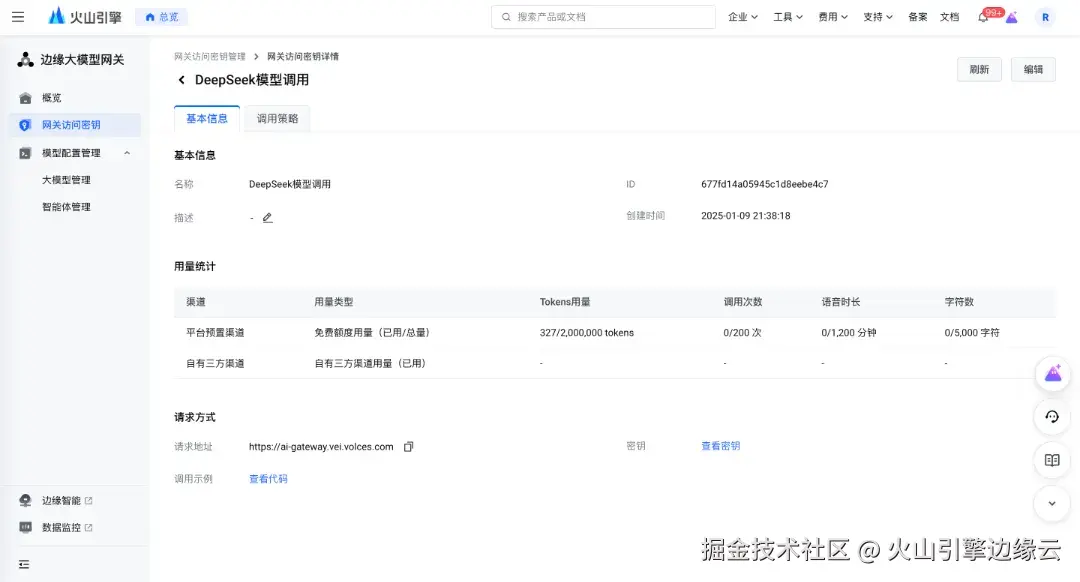Click the 查看密钥 link
Image resolution: width=1080 pixels, height=582 pixels.
[720, 446]
